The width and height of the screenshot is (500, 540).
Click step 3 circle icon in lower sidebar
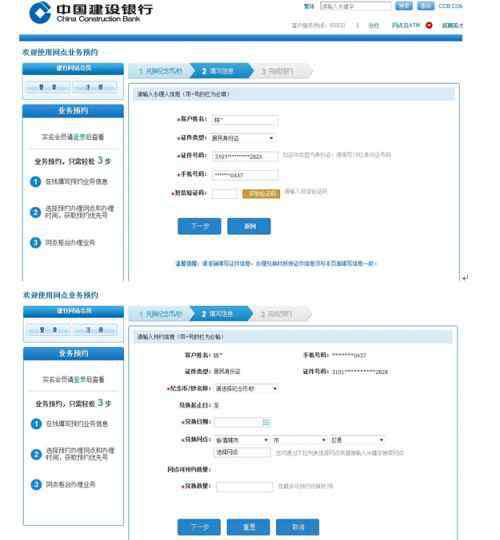pyautogui.click(x=36, y=485)
